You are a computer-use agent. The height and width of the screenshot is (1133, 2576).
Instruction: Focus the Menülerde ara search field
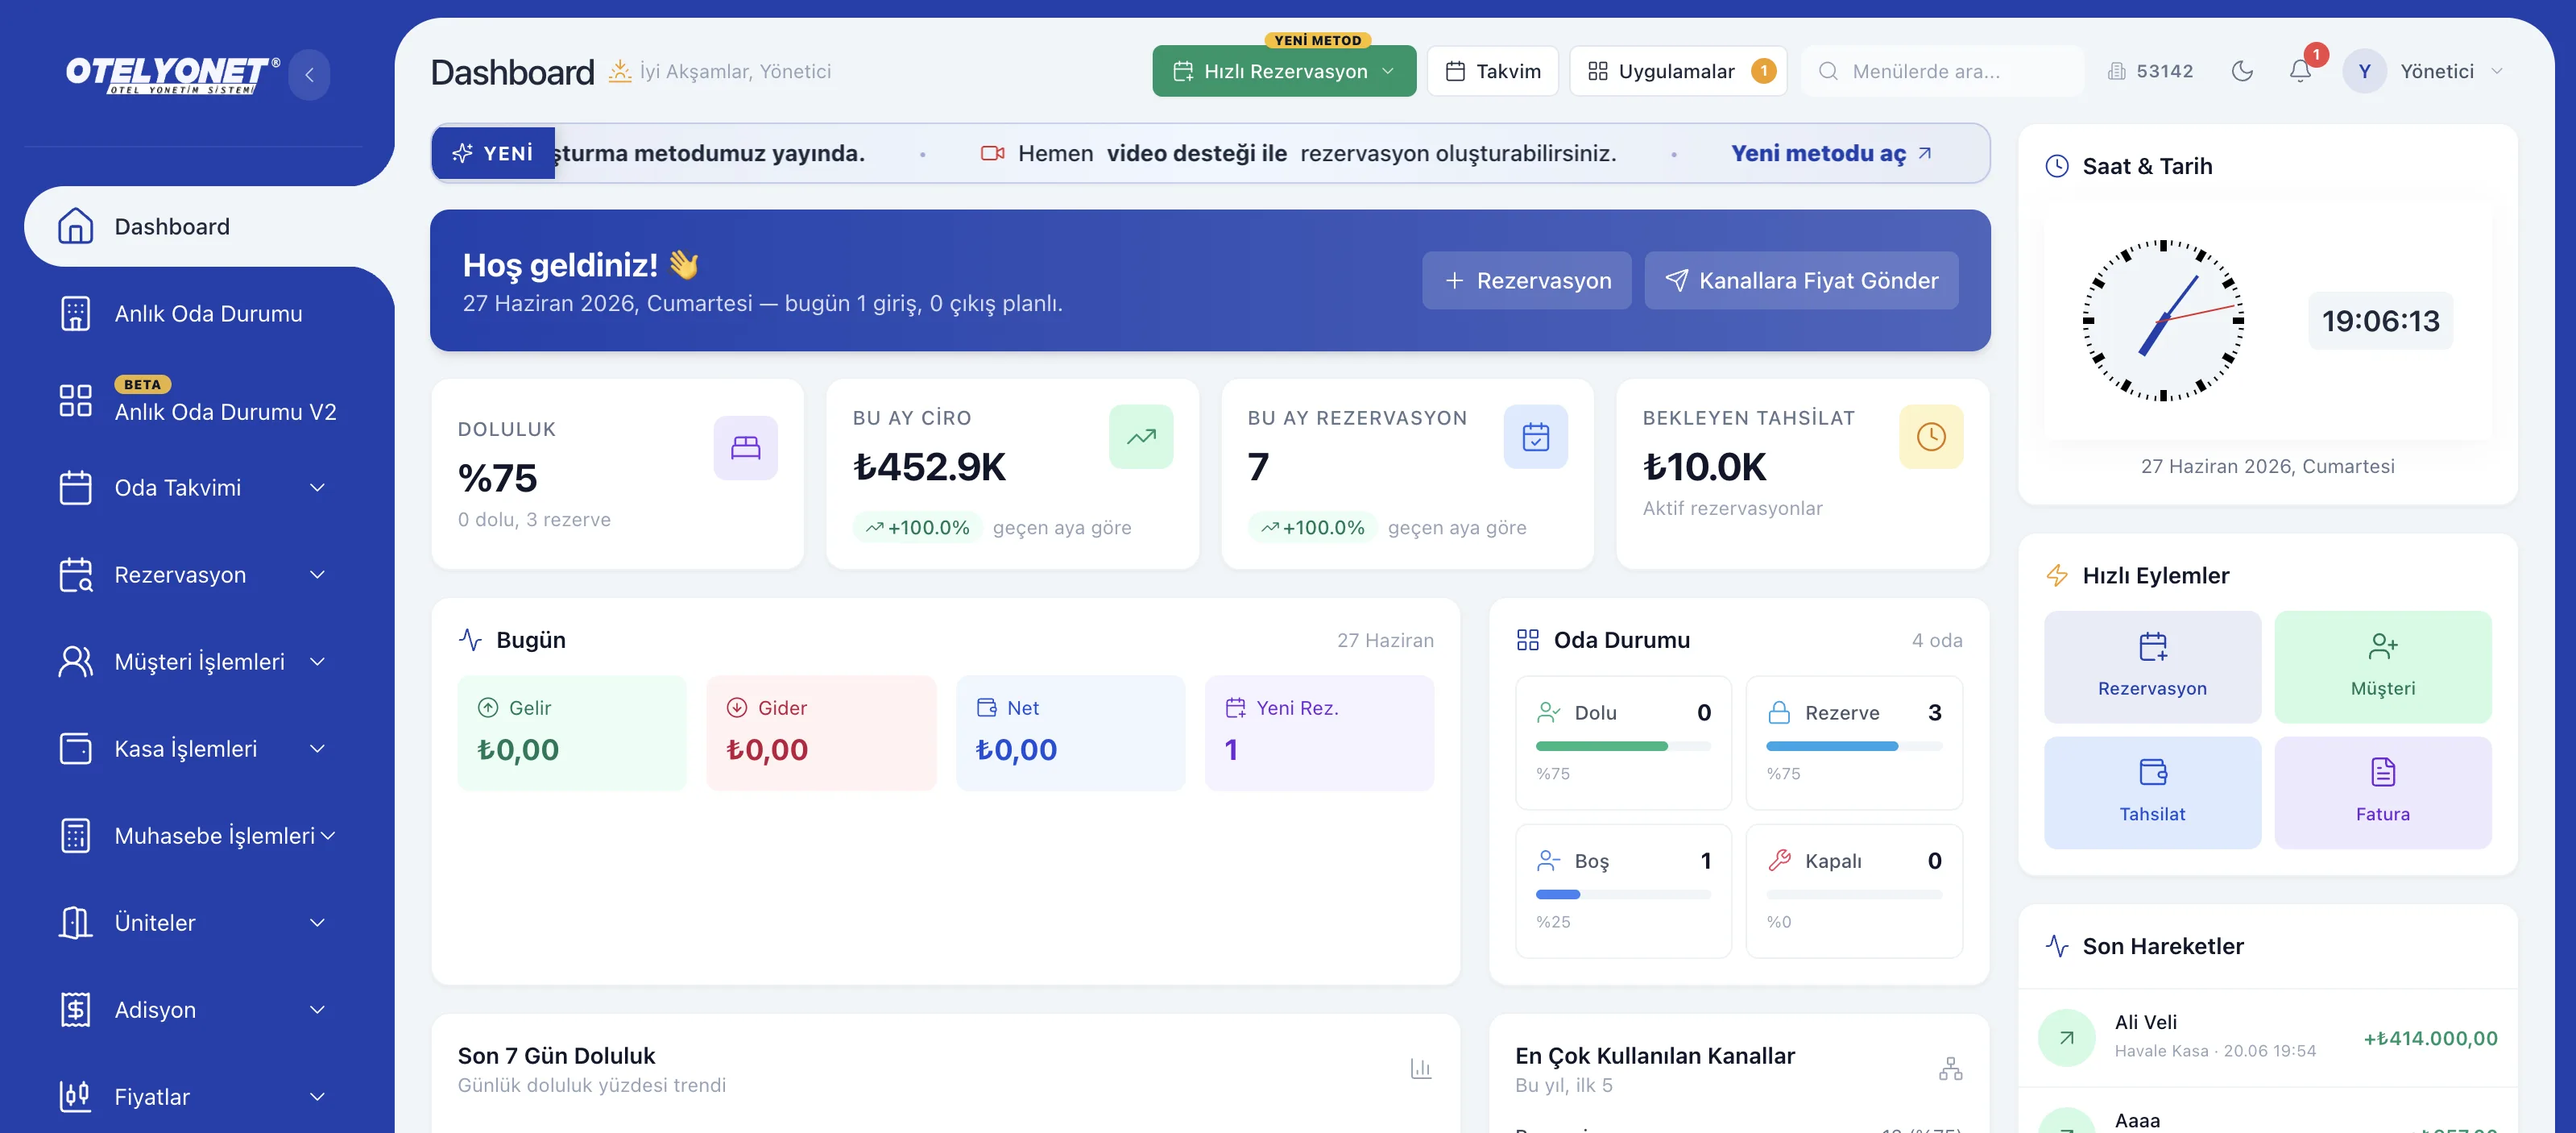(x=1941, y=71)
